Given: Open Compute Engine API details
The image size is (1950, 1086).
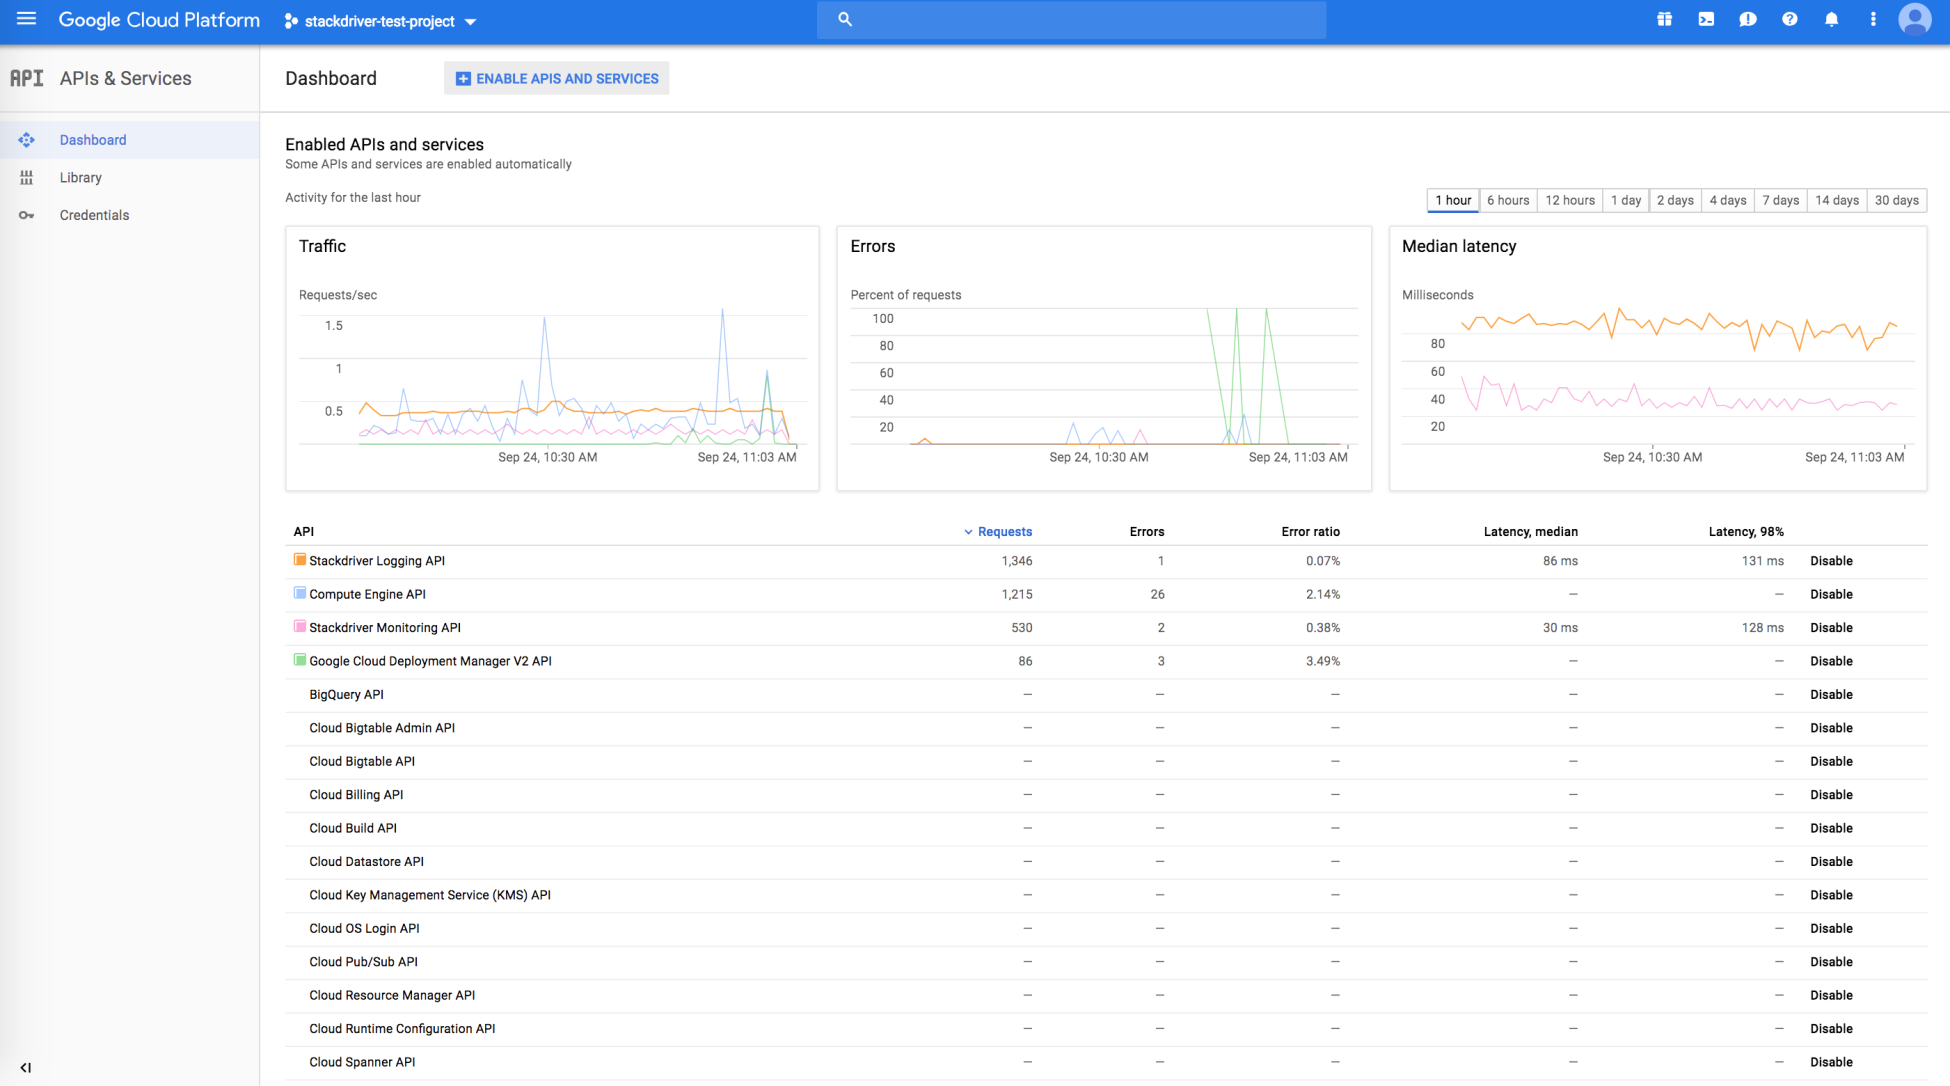Looking at the screenshot, I should 367,594.
